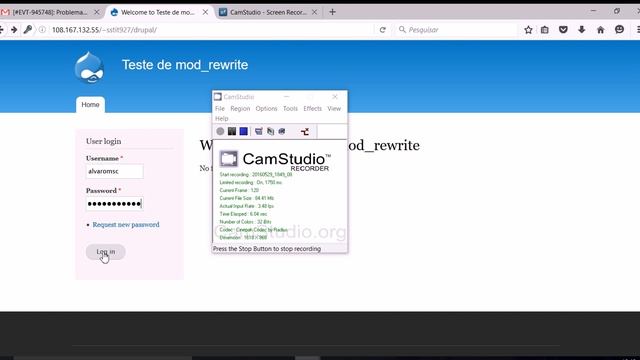Viewport: 640px width, 360px height.
Task: Open CamStudio Options menu
Action: pos(266,109)
